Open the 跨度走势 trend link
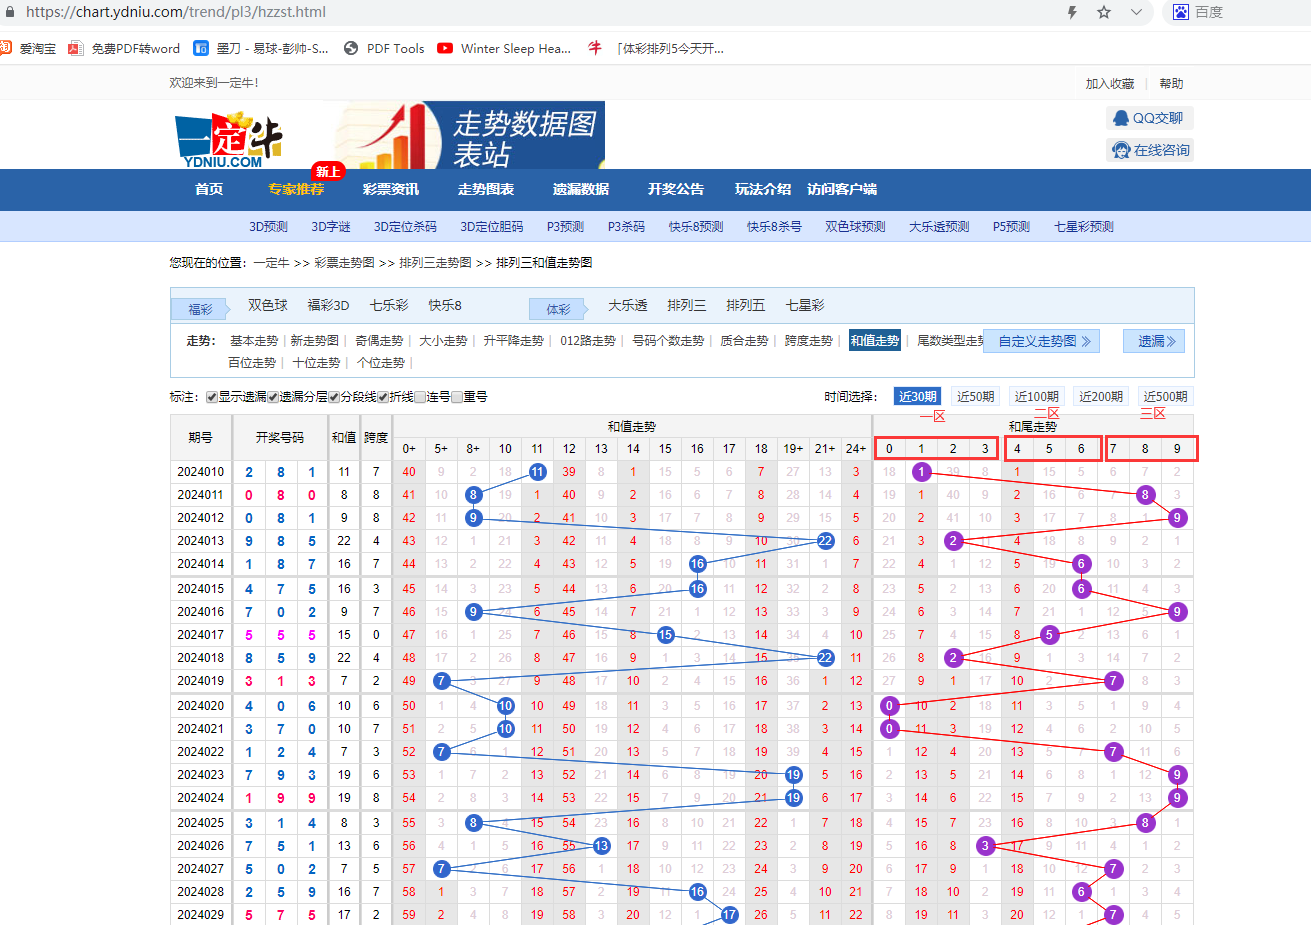 [x=808, y=341]
